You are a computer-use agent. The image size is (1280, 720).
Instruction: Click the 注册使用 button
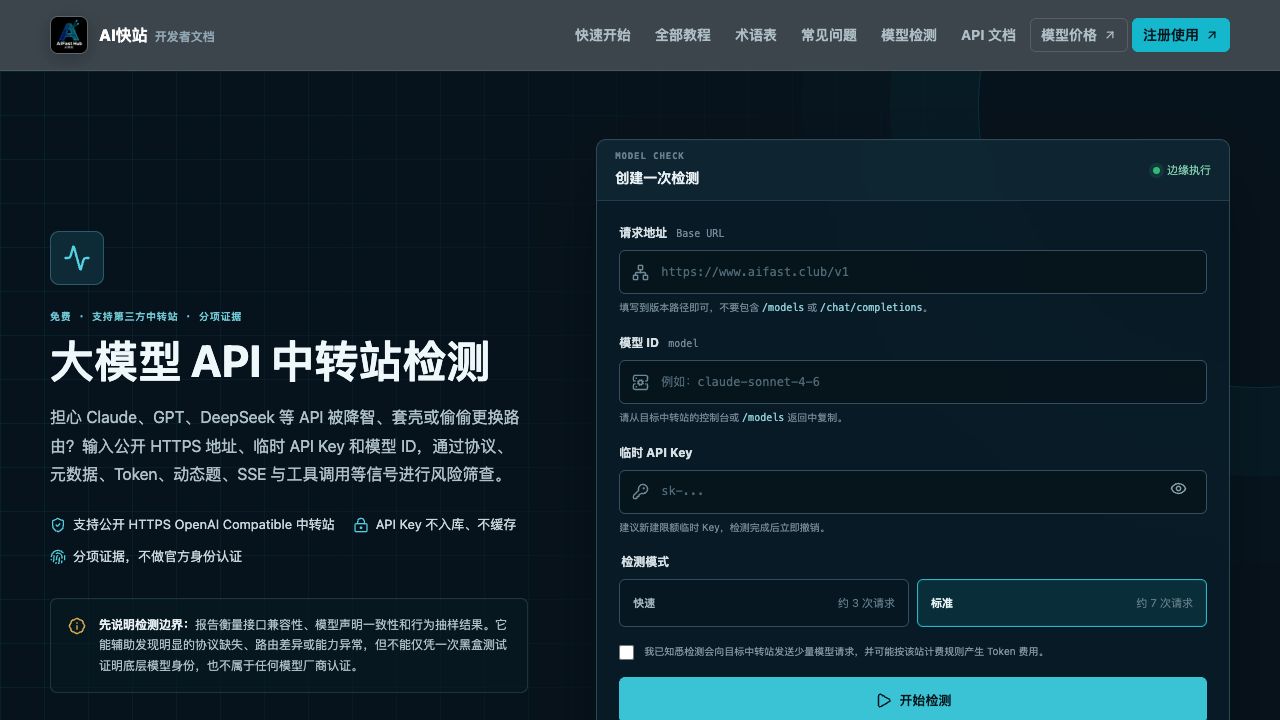click(1181, 35)
